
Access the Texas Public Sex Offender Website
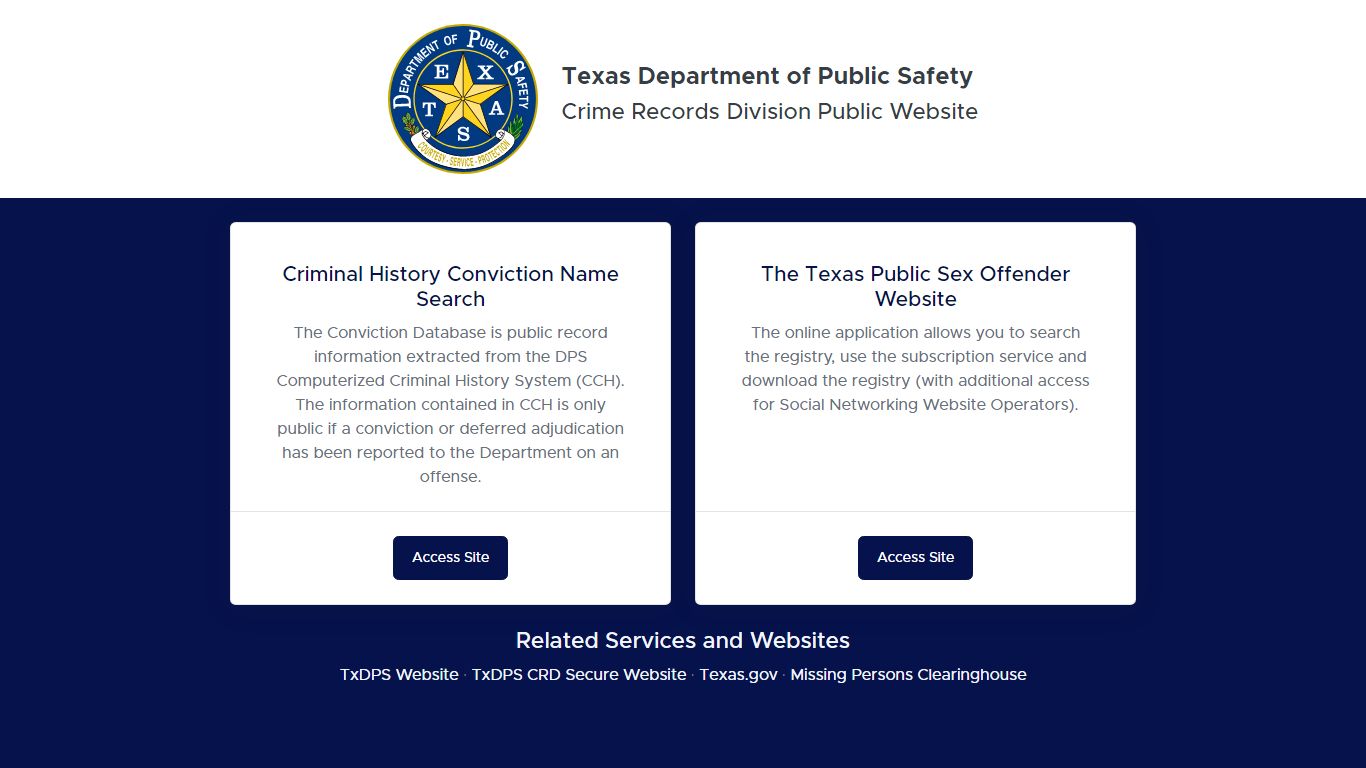click(915, 558)
